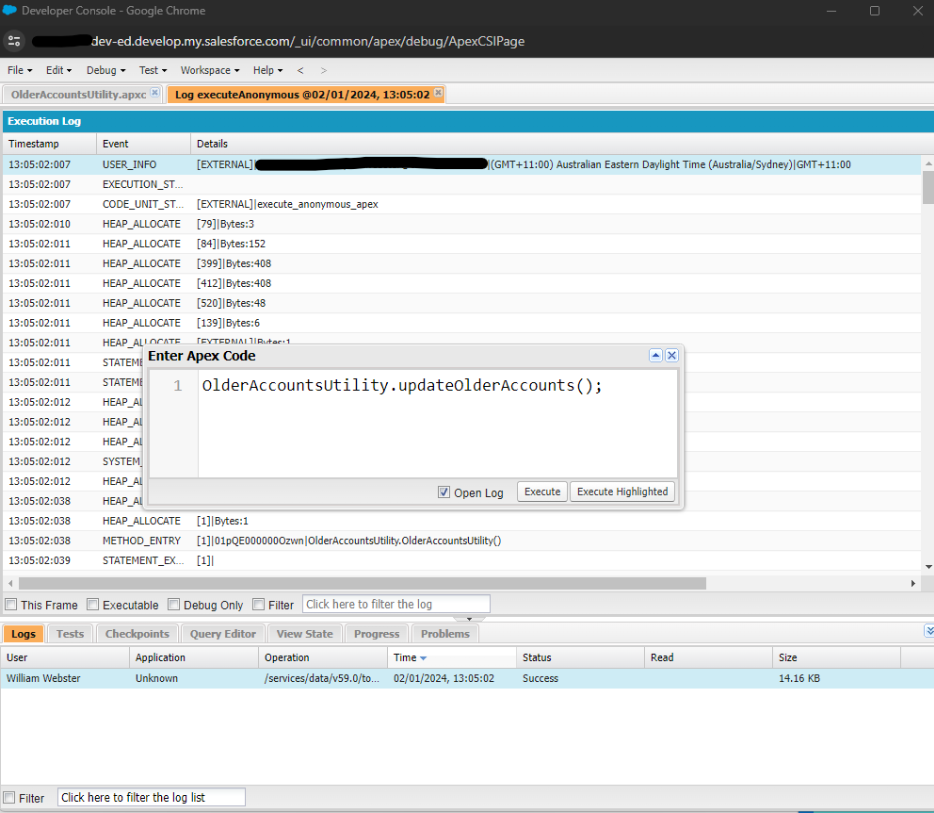Enable the Executable checkbox
The width and height of the screenshot is (934, 813).
click(92, 605)
